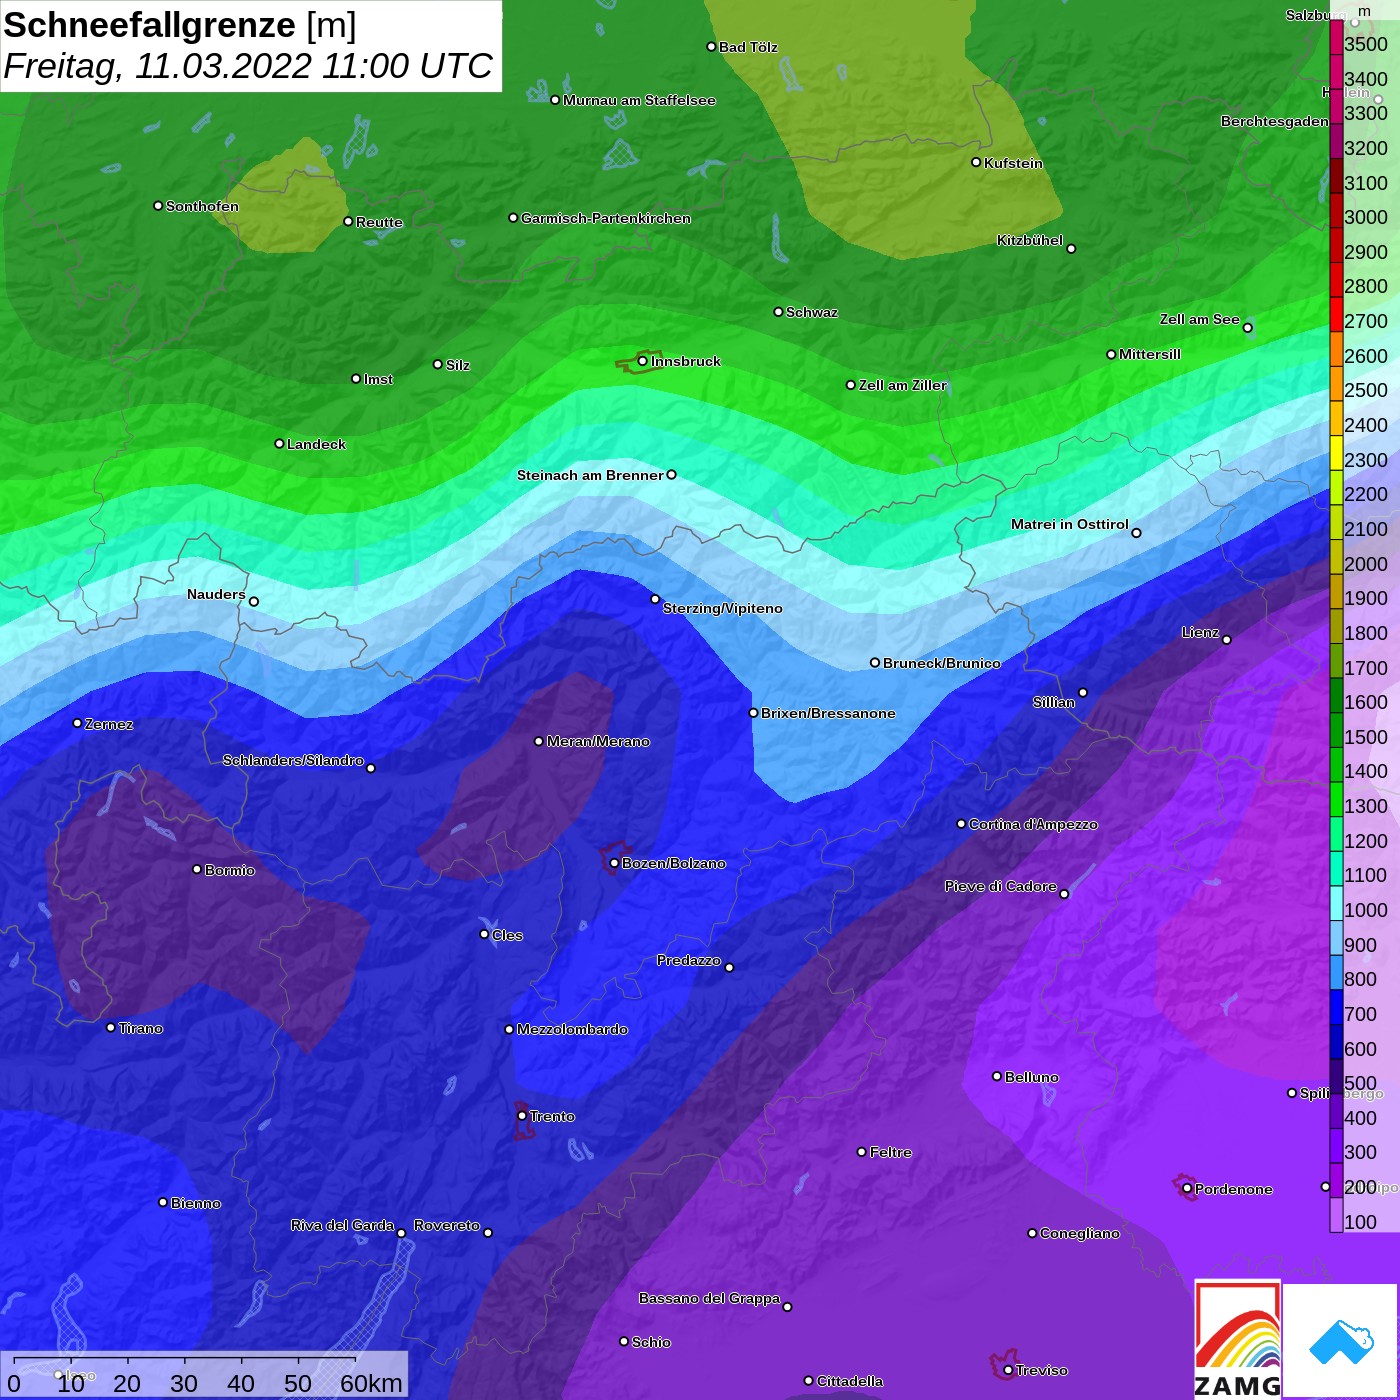The width and height of the screenshot is (1400, 1400).
Task: Click the Sillian marker dot
Action: [1083, 692]
